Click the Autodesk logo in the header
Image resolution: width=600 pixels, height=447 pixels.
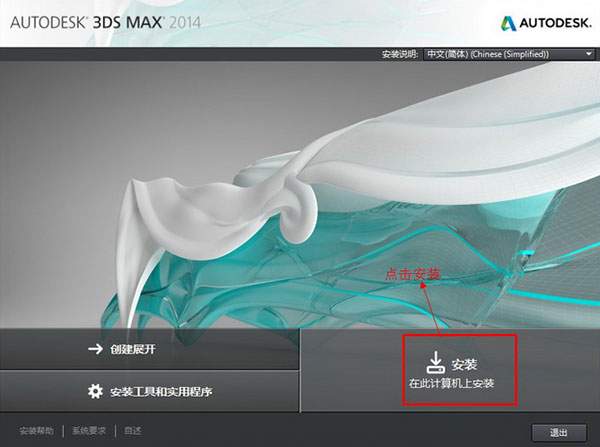546,23
